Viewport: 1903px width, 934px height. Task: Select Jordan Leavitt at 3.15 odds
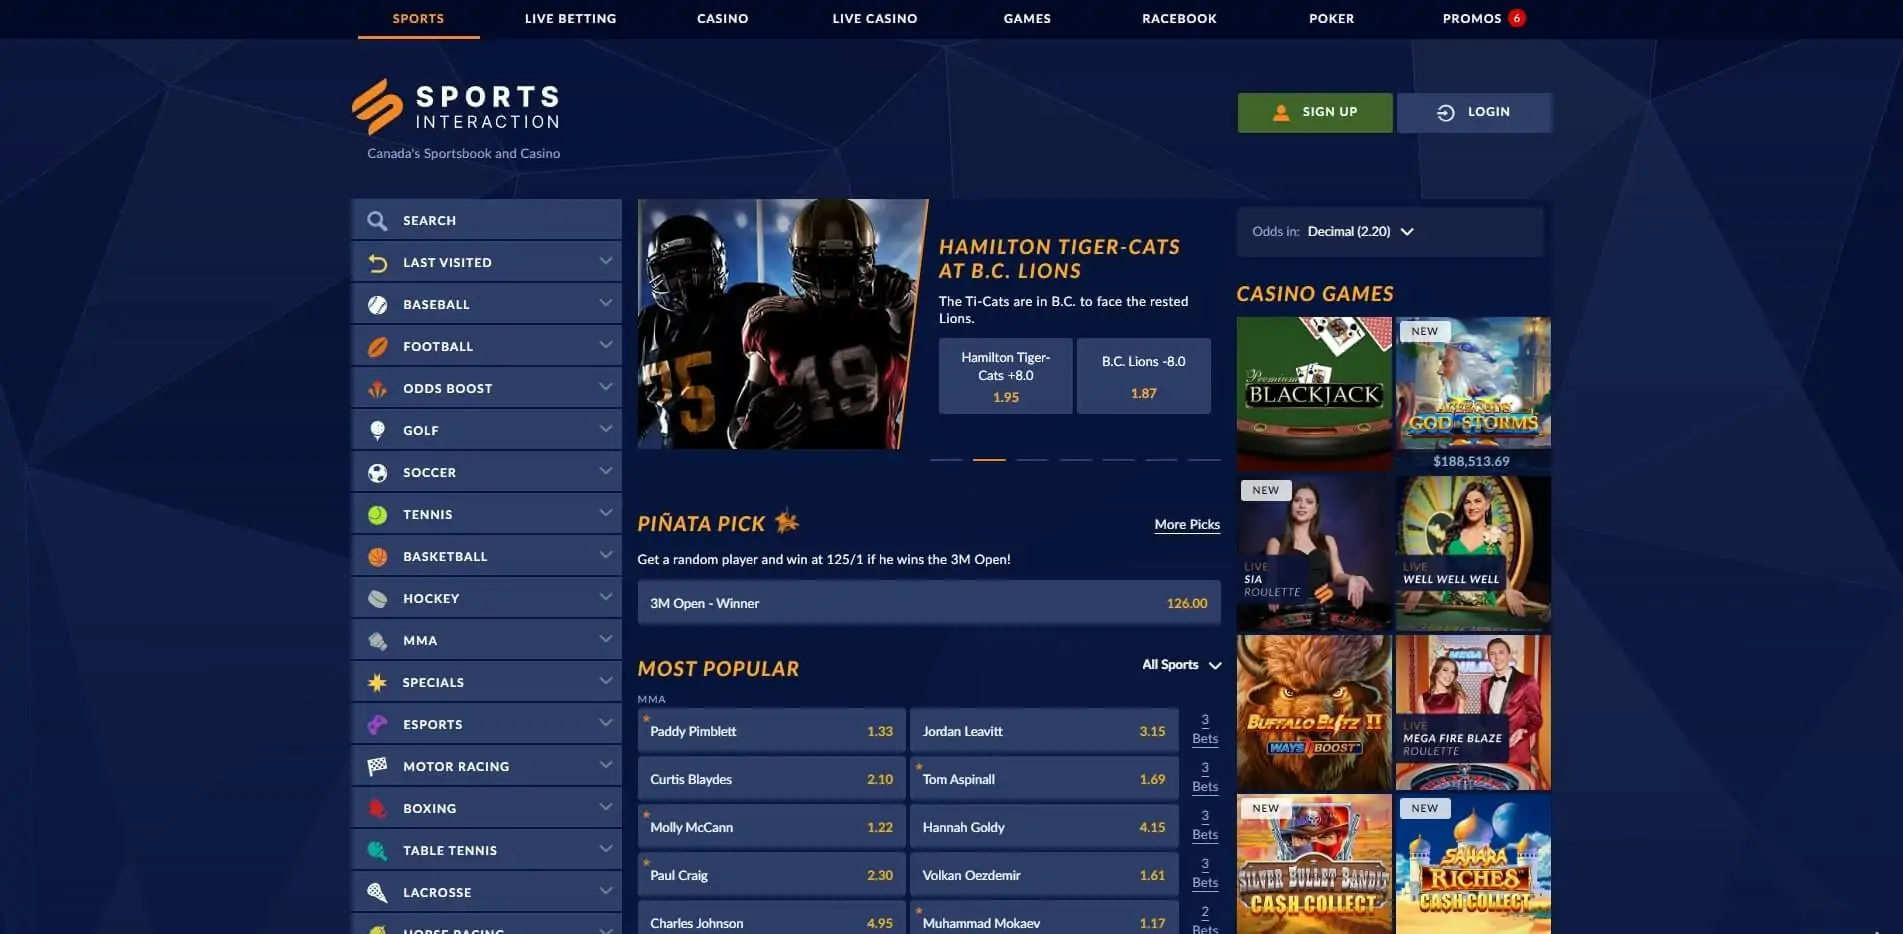point(1044,731)
